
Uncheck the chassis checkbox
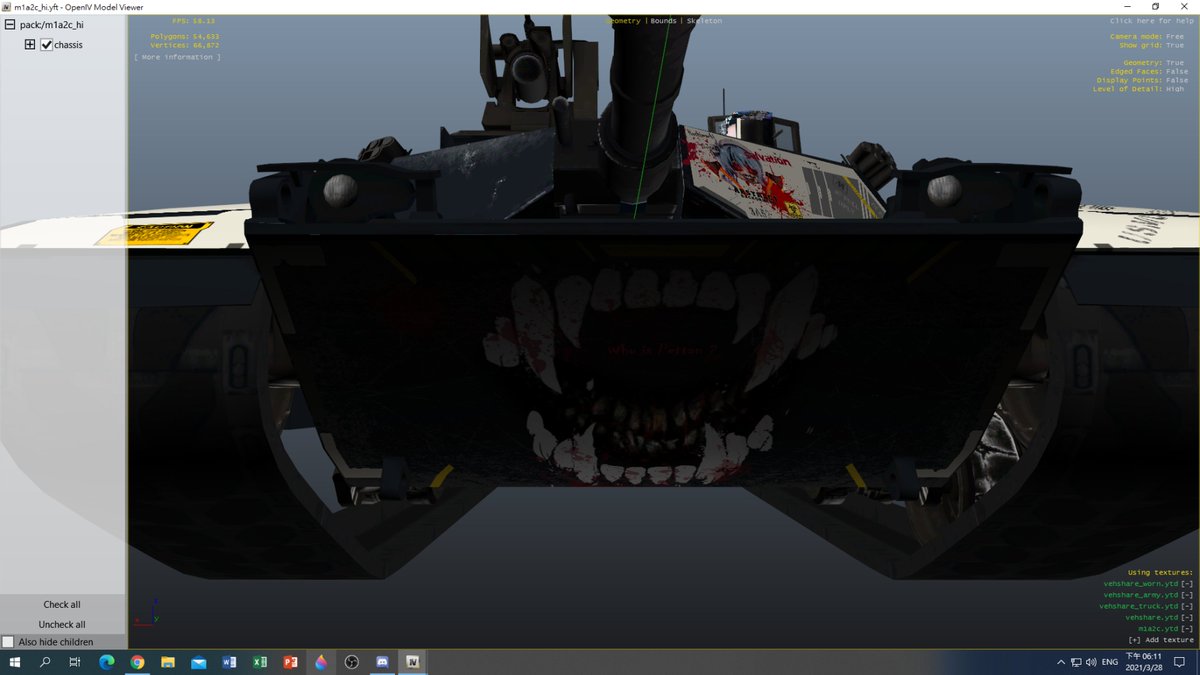(x=46, y=45)
